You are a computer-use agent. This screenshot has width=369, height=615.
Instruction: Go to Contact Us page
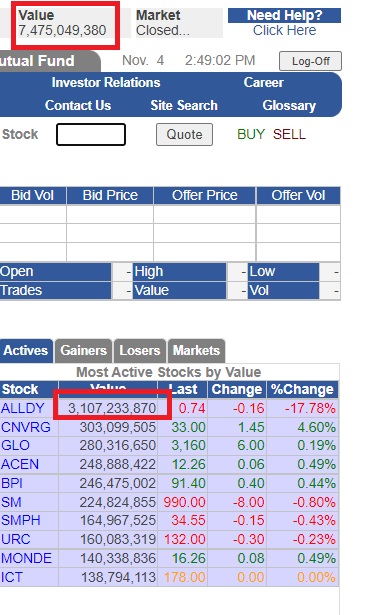(78, 106)
